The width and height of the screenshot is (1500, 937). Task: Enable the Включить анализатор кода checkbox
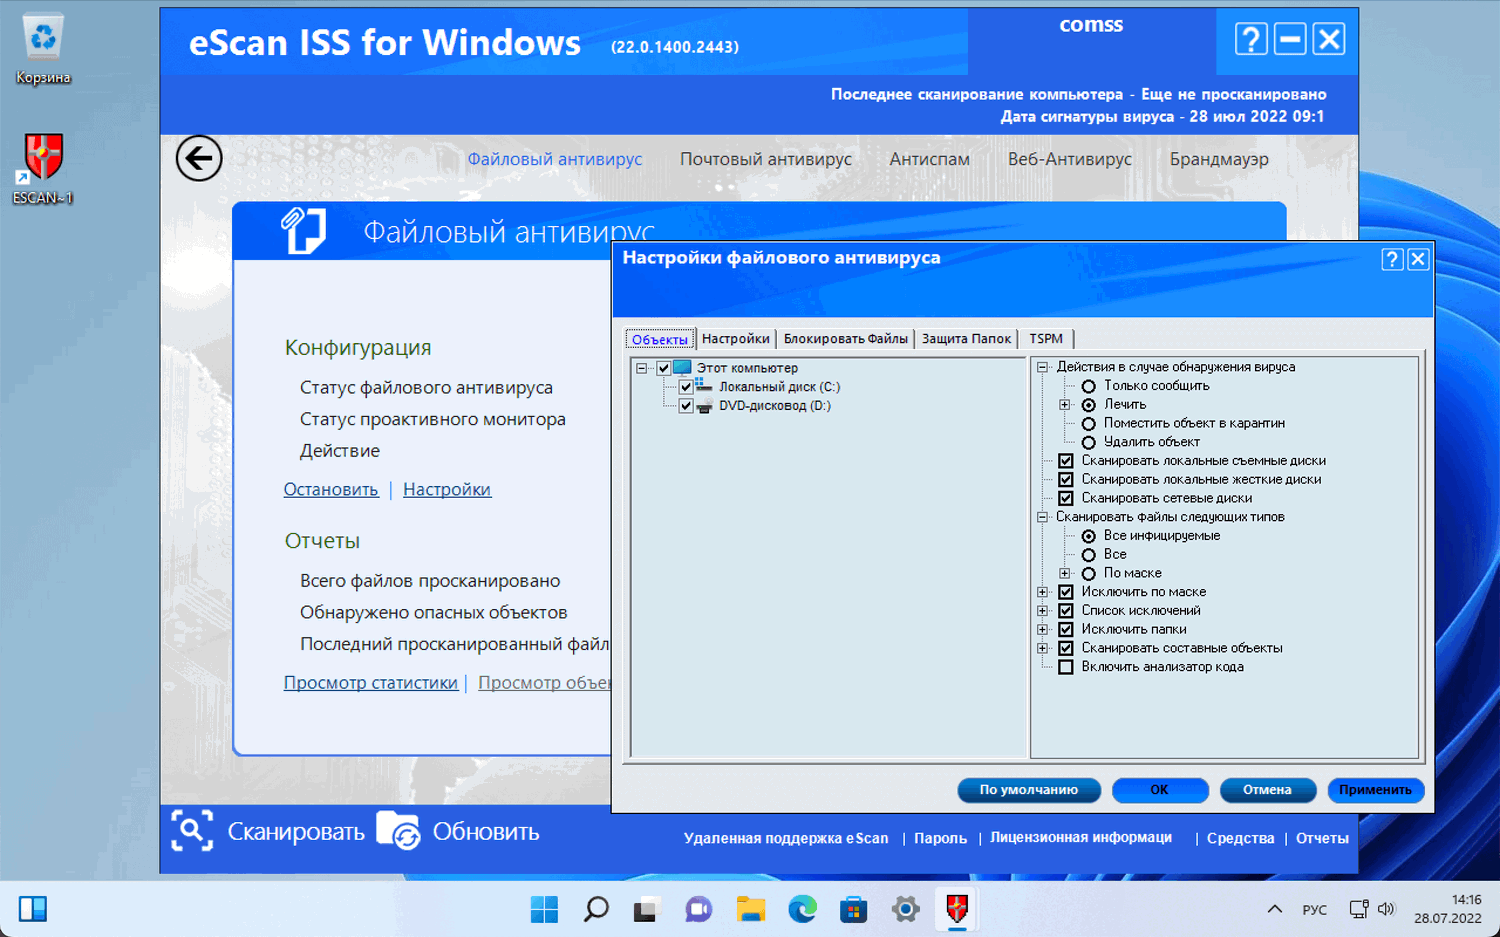tap(1066, 667)
